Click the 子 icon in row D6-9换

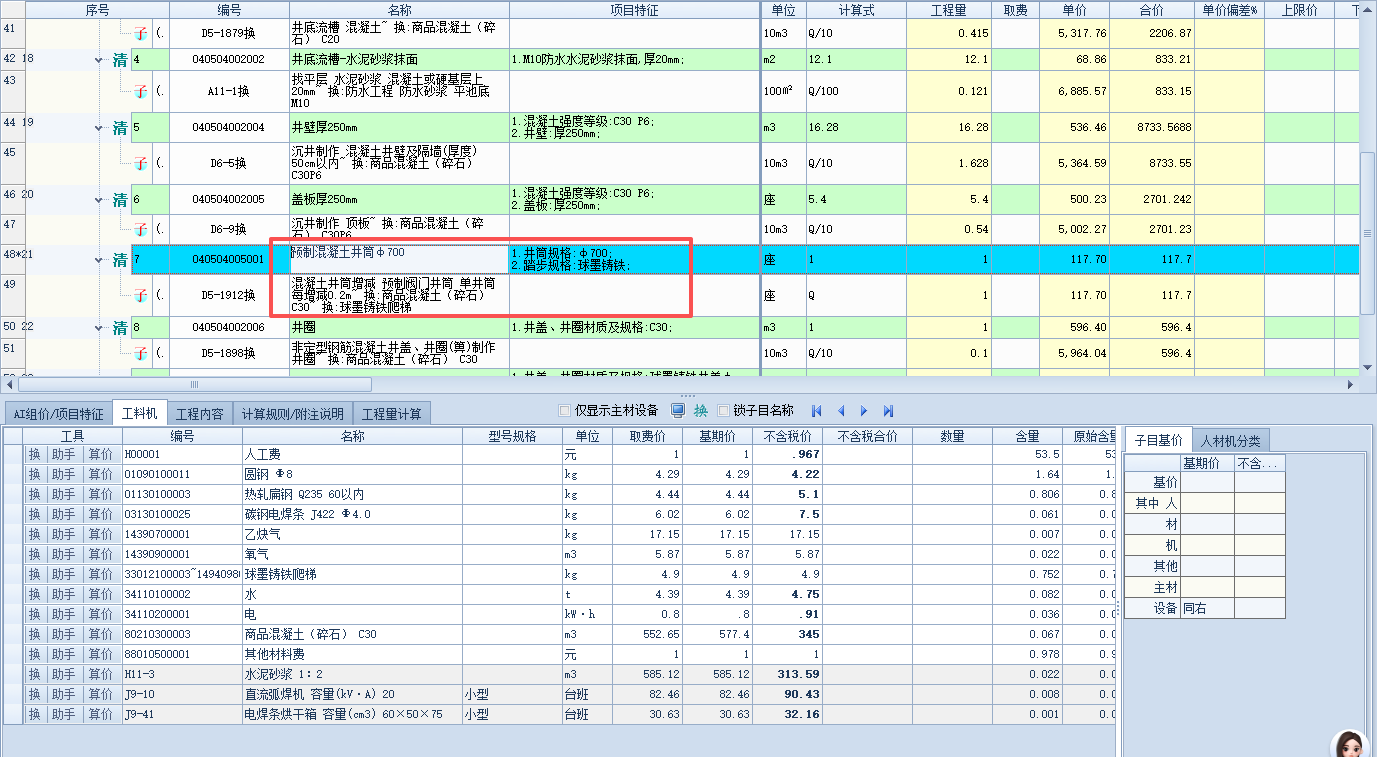click(140, 229)
